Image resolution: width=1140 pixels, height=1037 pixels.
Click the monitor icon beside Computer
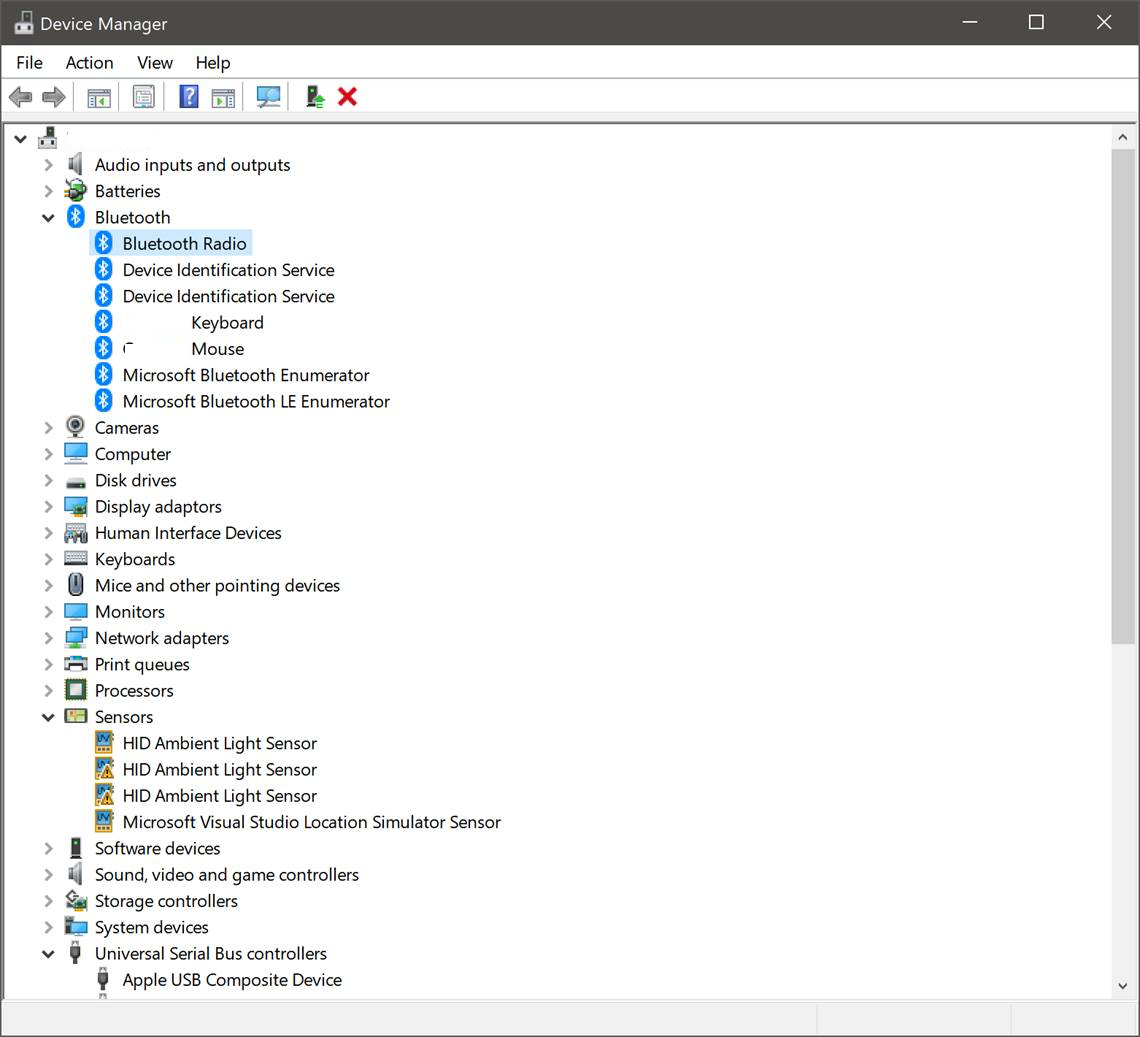point(76,453)
